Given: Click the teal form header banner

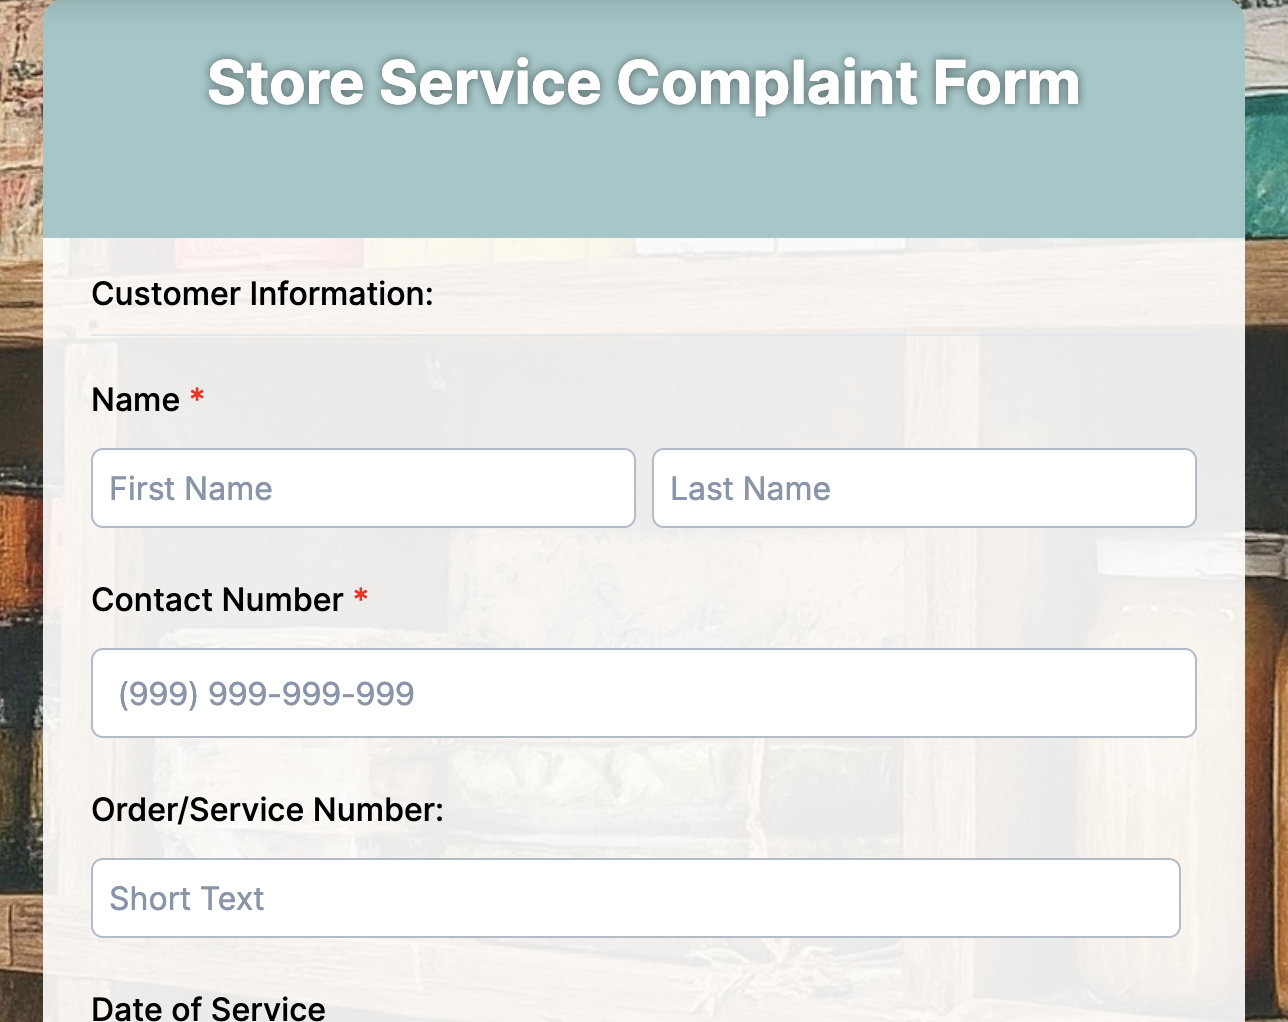Looking at the screenshot, I should pos(643,180).
